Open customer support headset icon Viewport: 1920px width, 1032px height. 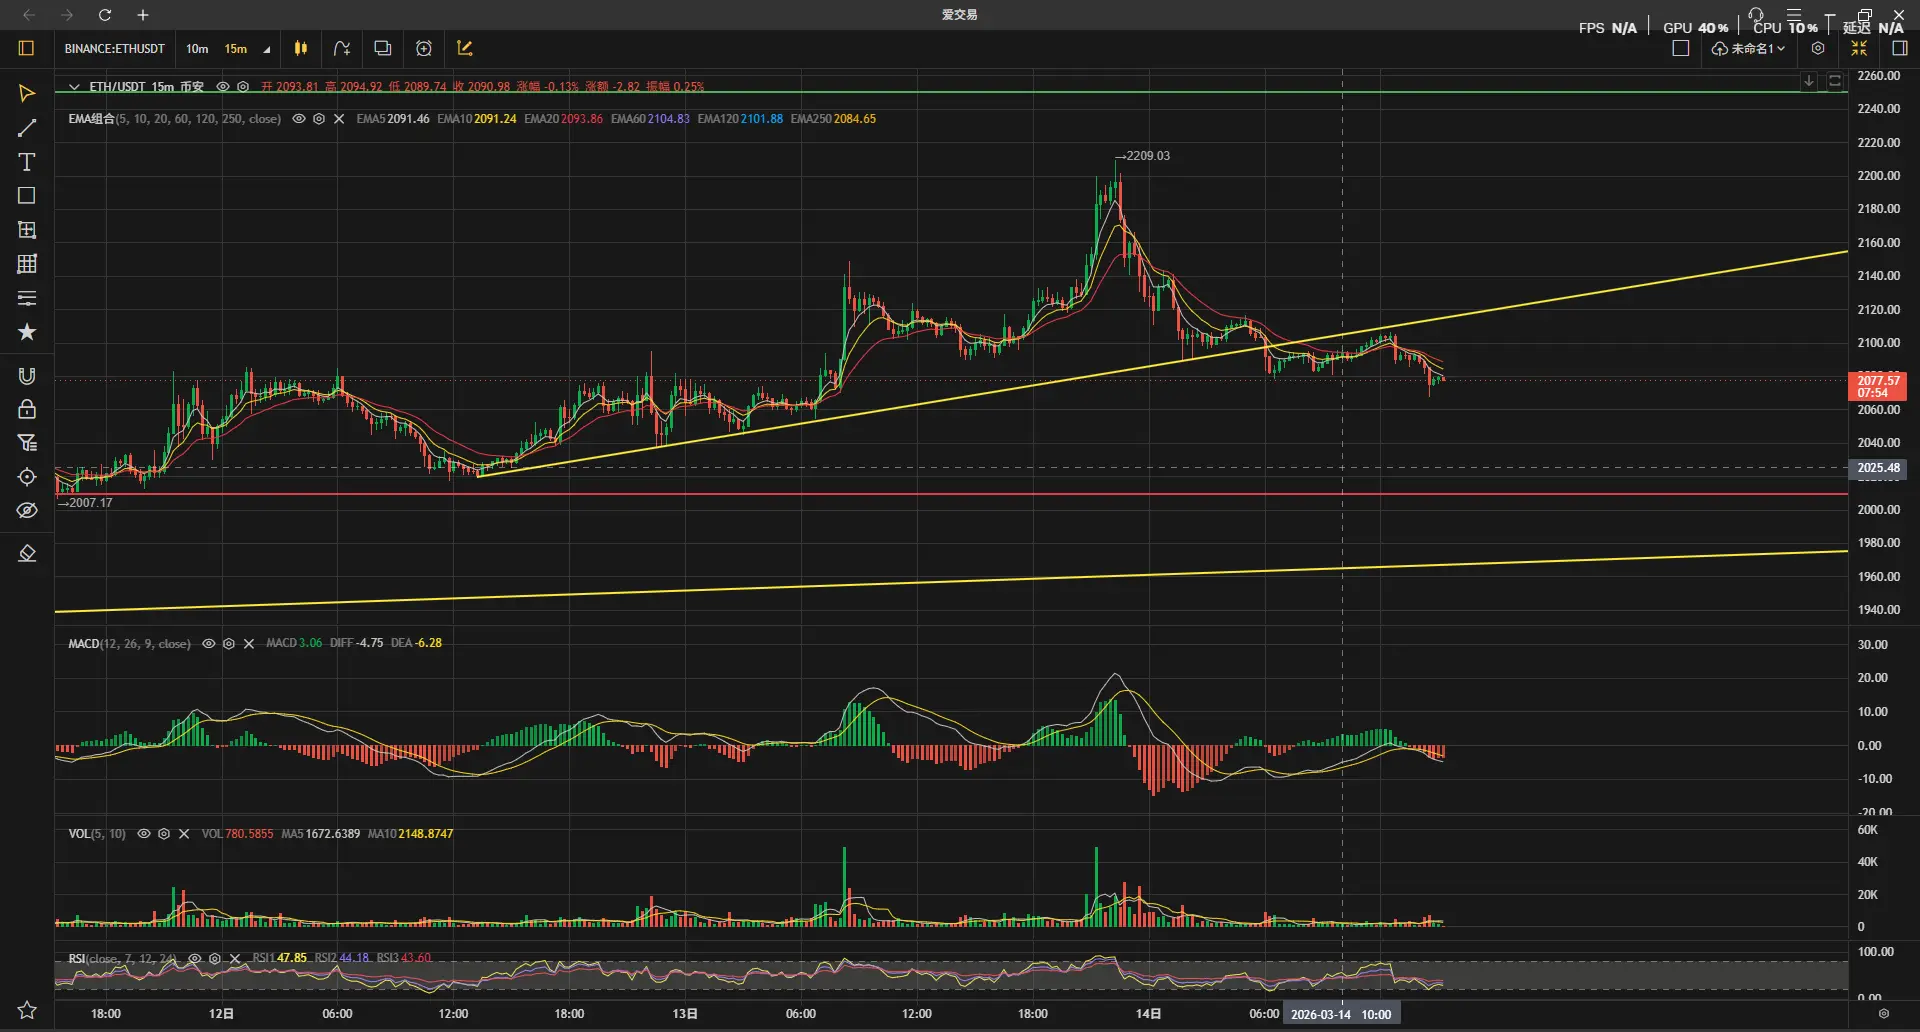[1756, 14]
